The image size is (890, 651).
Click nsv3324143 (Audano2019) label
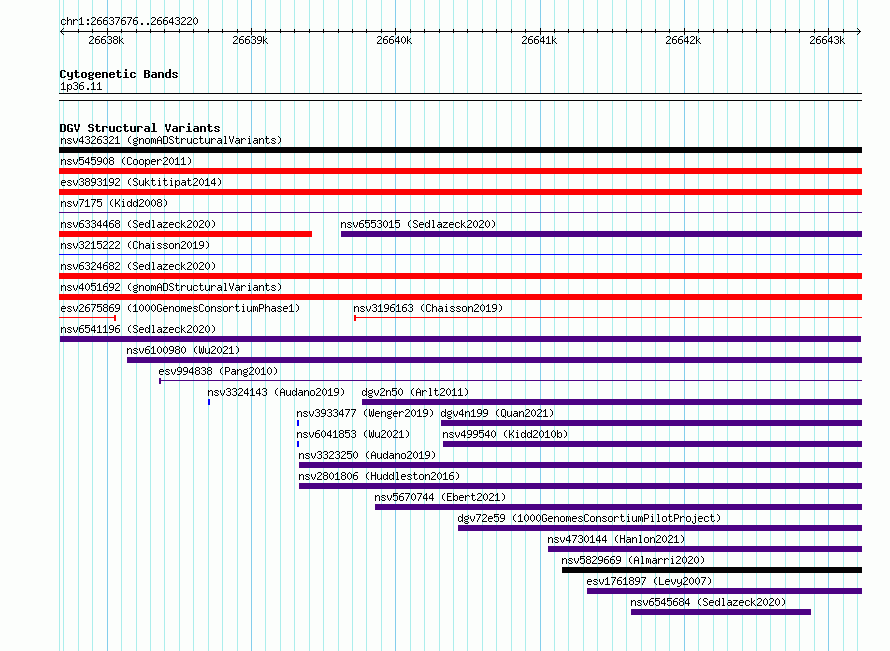coord(276,392)
